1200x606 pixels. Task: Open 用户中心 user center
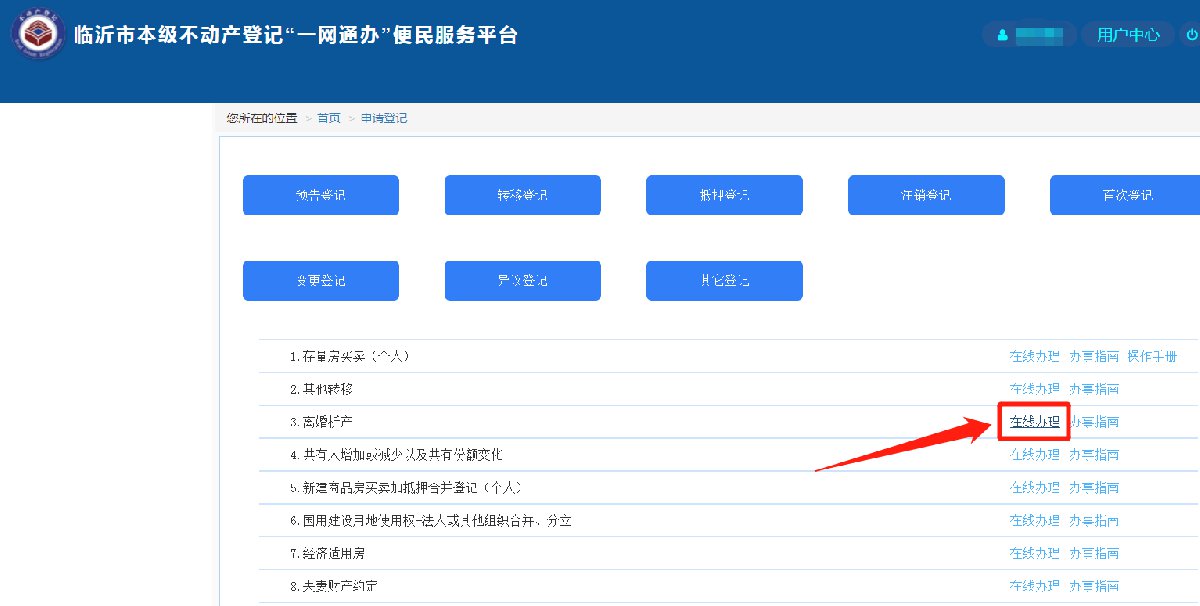[x=1128, y=35]
